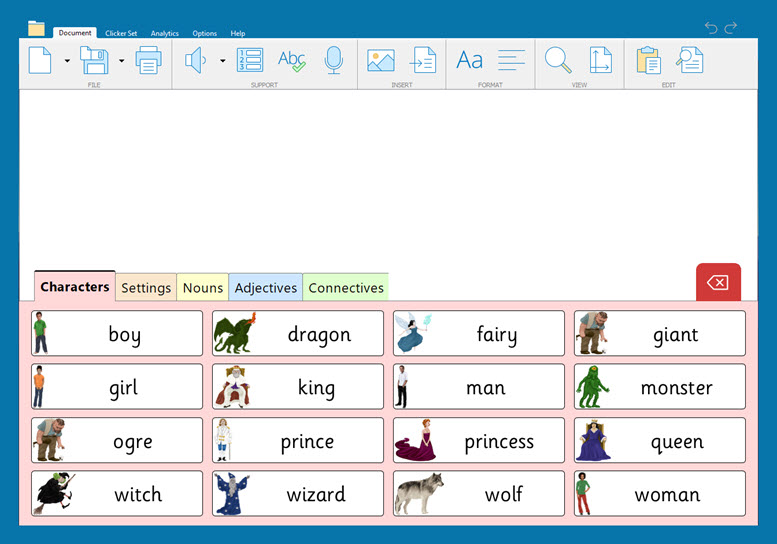777x544 pixels.
Task: Click the microphone voice recording icon
Action: pyautogui.click(x=334, y=61)
